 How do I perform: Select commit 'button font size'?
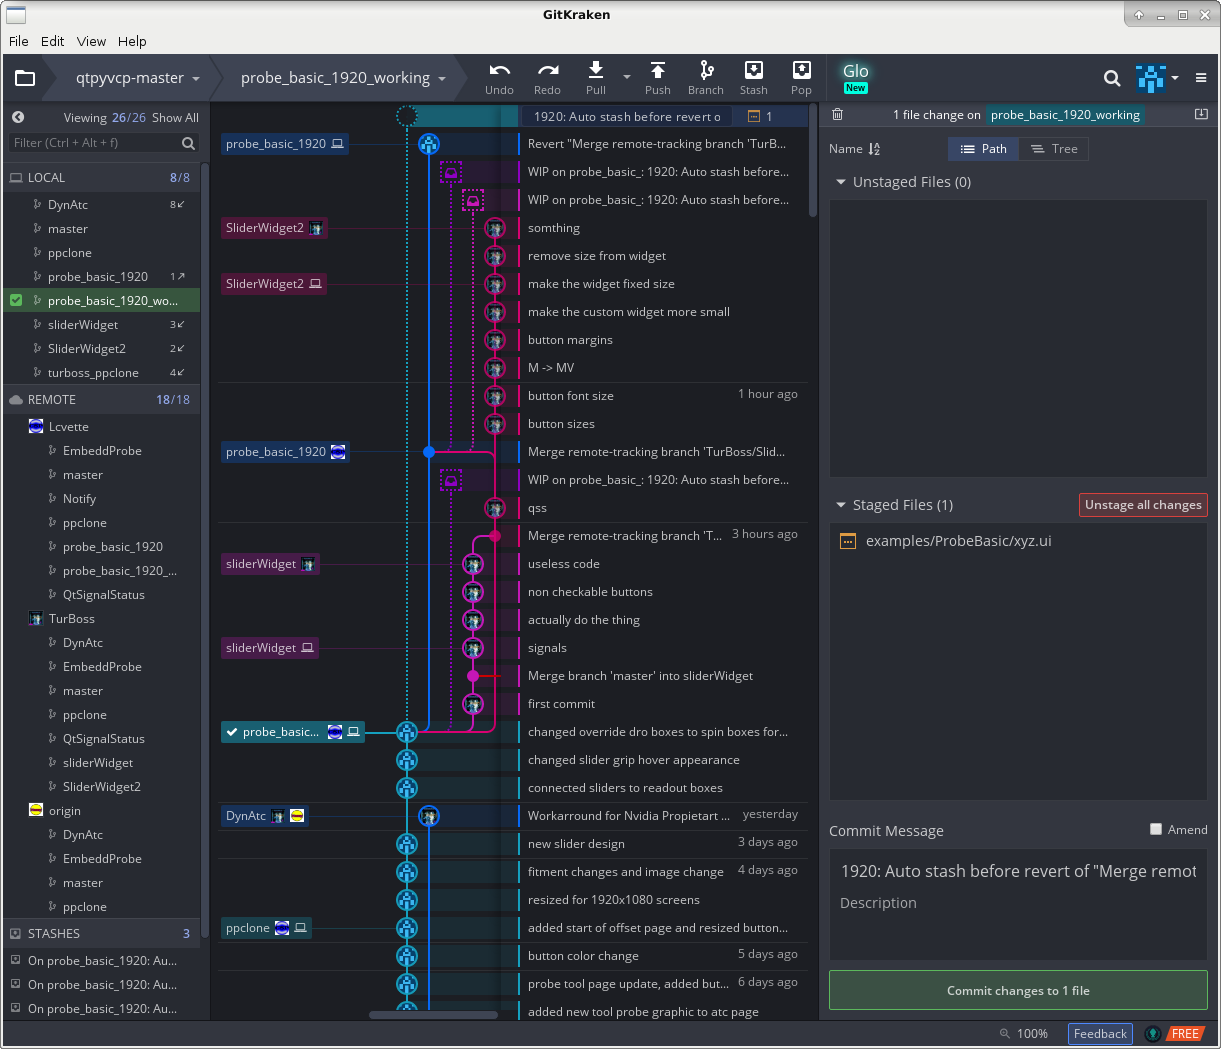click(x=571, y=396)
